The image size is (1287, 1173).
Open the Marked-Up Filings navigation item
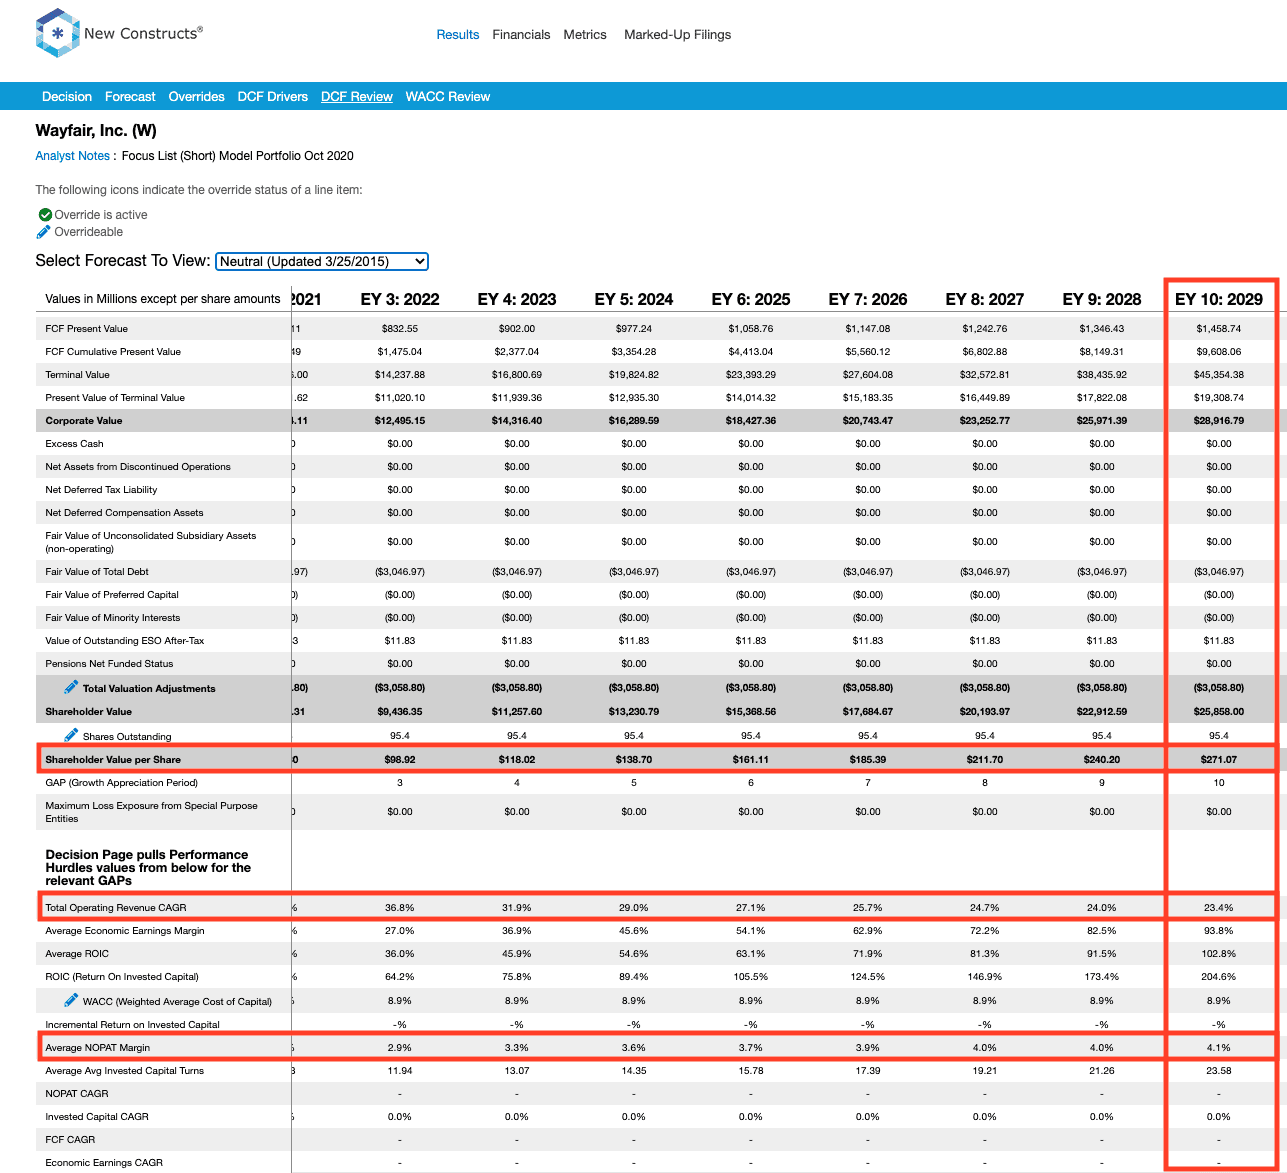[x=677, y=35]
